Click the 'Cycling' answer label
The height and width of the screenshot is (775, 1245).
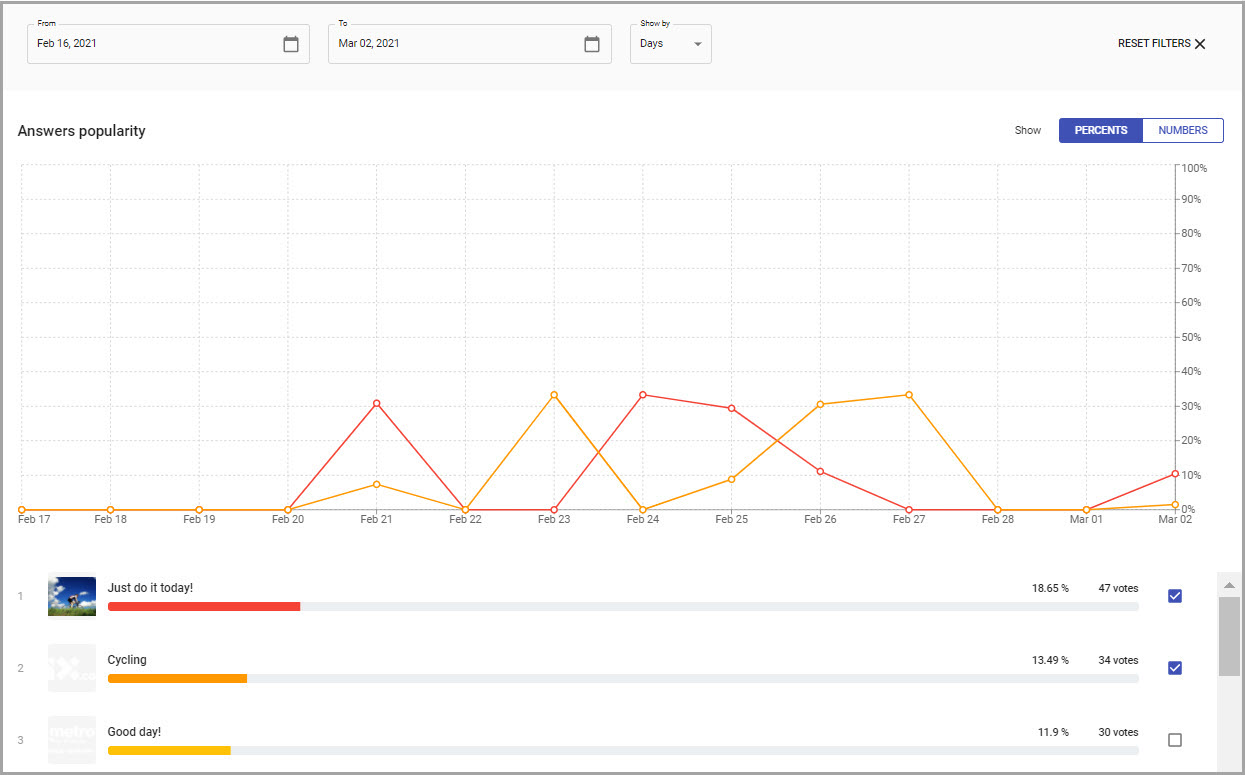(x=127, y=660)
